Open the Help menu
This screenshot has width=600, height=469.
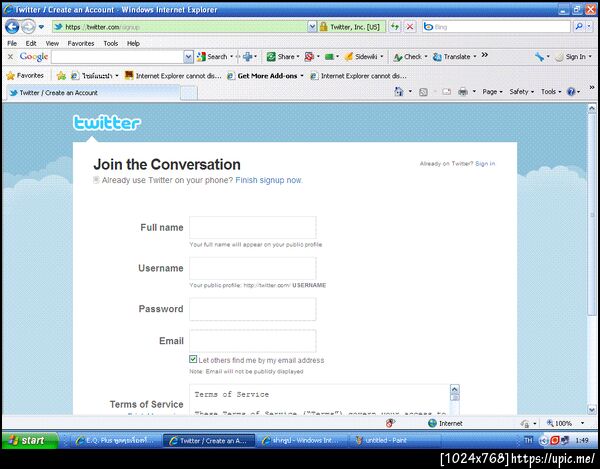point(133,43)
